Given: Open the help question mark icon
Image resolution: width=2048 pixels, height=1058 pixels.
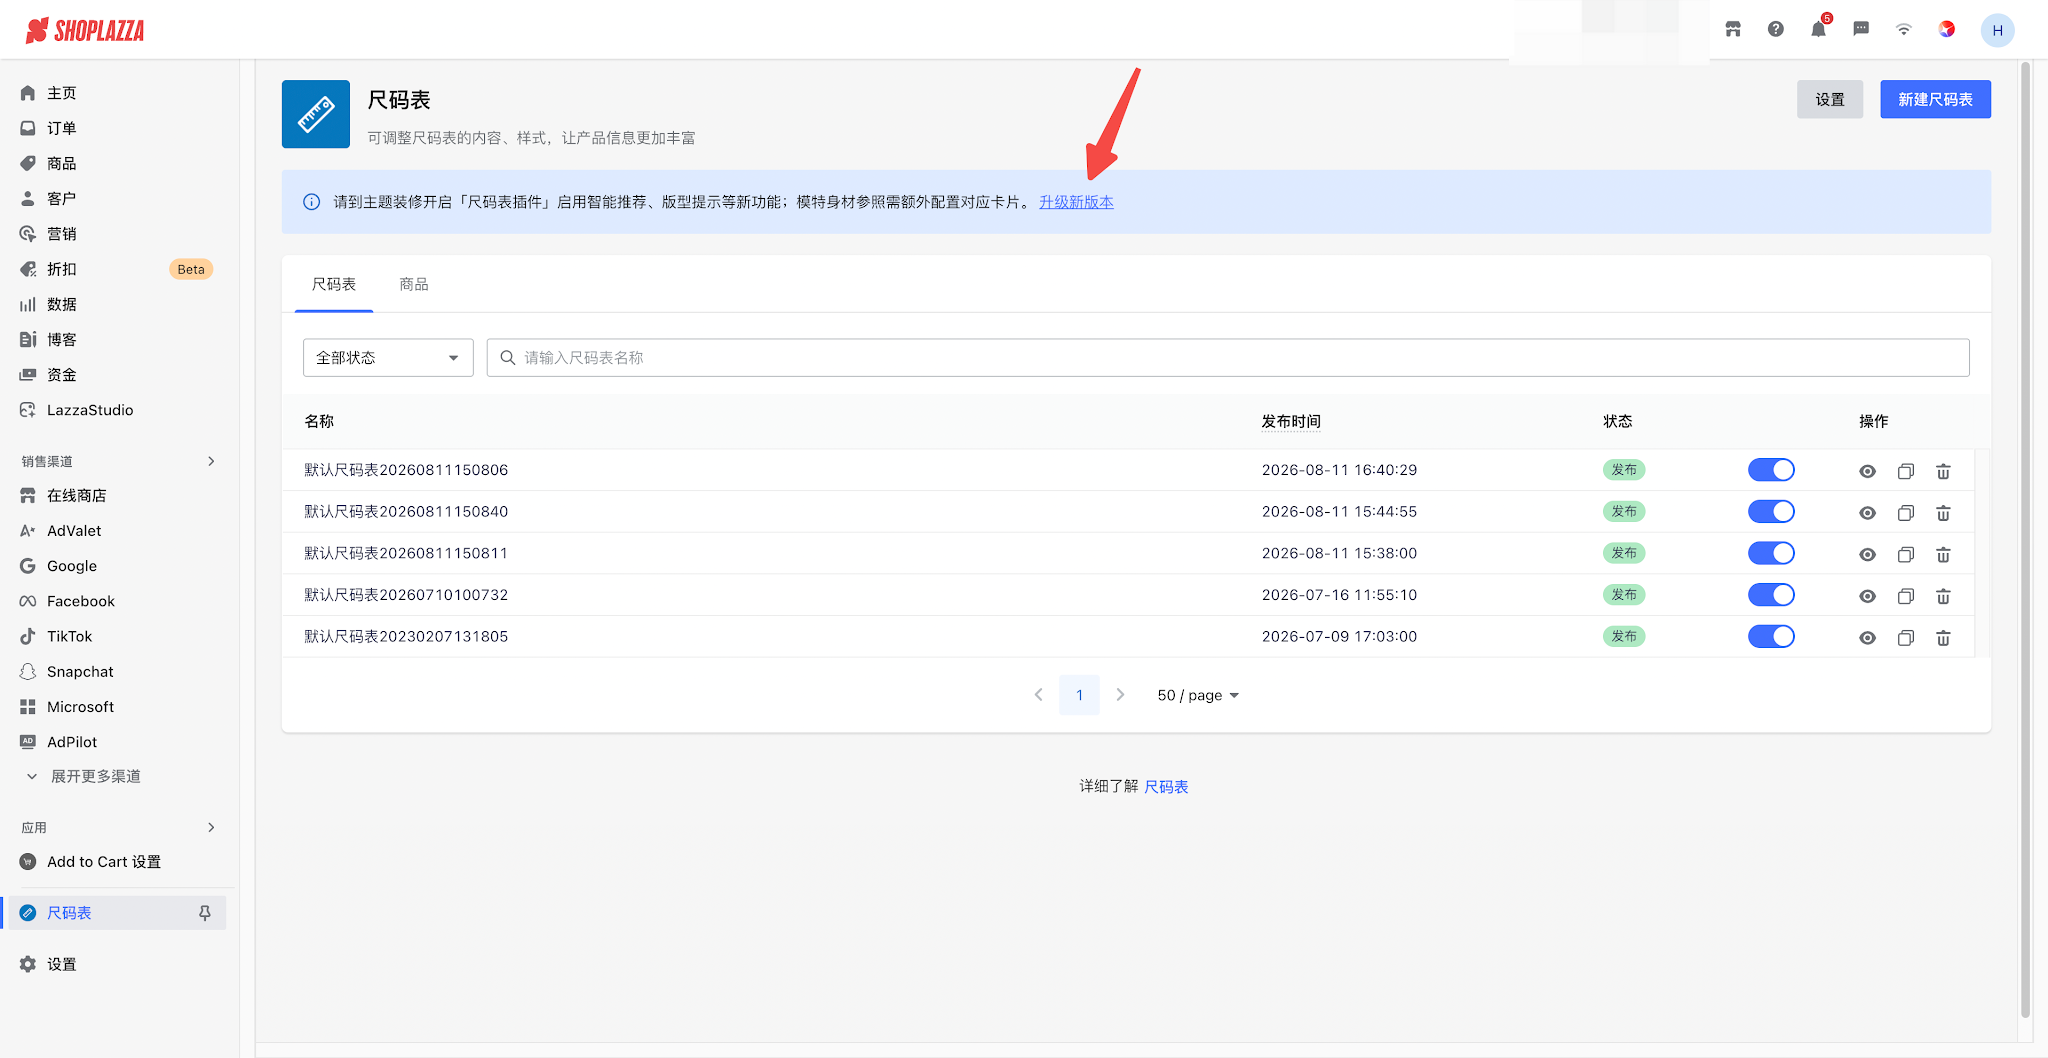Looking at the screenshot, I should [1776, 29].
